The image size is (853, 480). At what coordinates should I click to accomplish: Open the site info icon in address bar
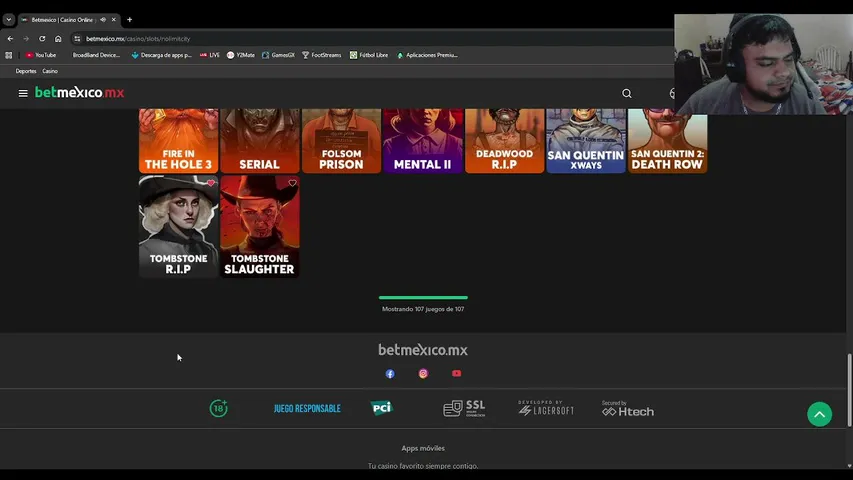point(77,39)
